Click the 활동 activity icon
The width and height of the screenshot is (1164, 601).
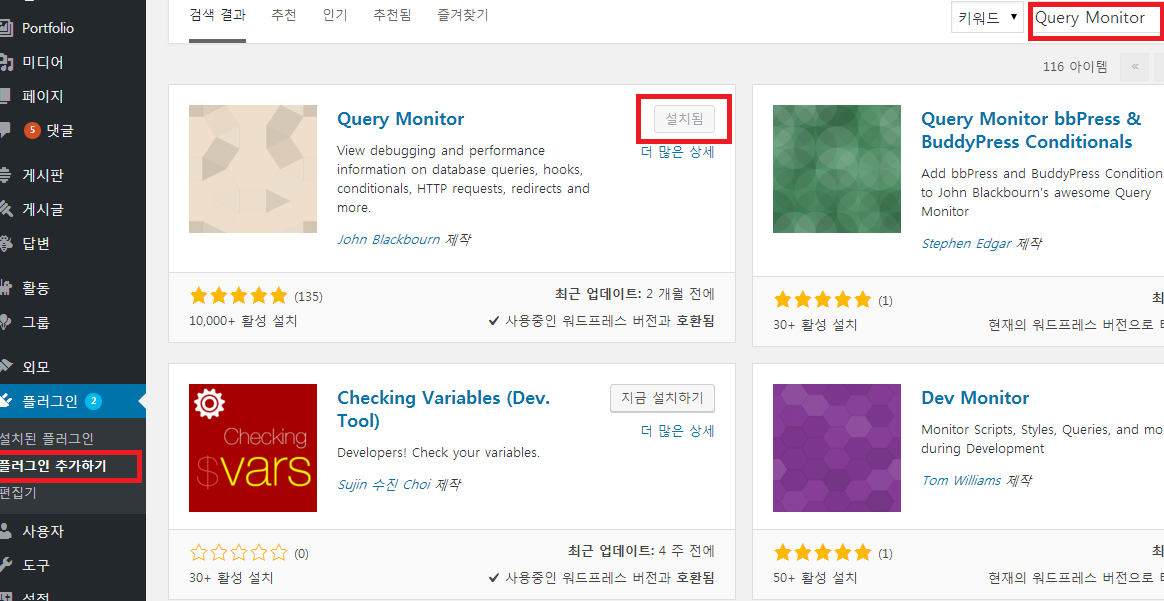[5, 288]
